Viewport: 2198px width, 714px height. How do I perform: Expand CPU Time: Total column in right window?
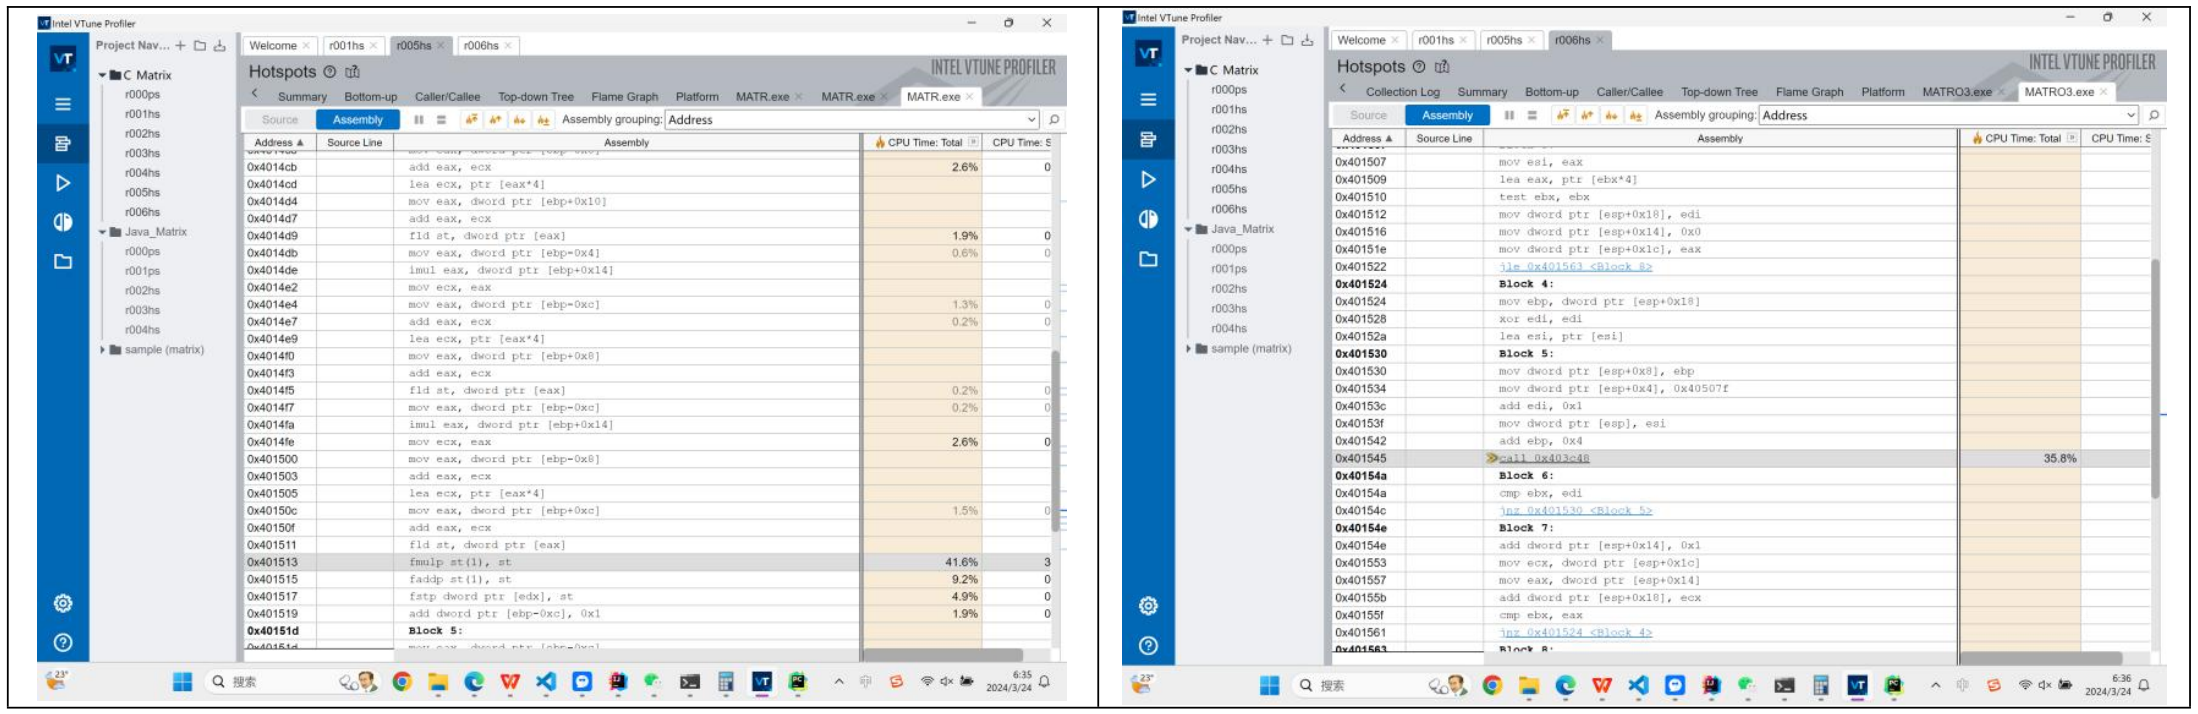click(x=2072, y=138)
